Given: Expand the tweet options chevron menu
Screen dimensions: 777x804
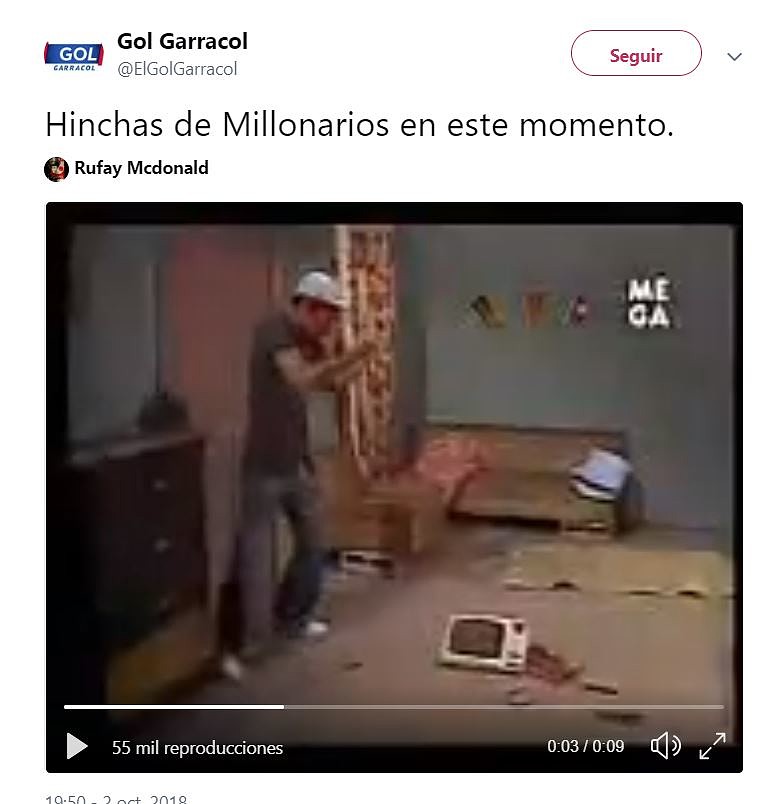Looking at the screenshot, I should pos(734,56).
